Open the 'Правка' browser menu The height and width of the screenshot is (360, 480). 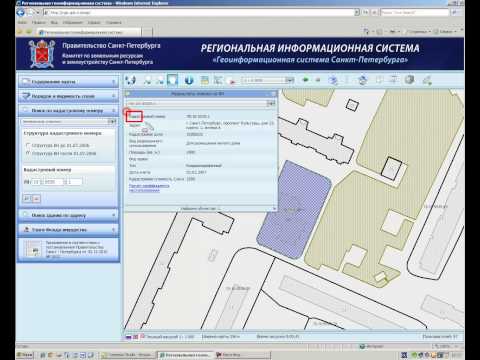point(39,23)
